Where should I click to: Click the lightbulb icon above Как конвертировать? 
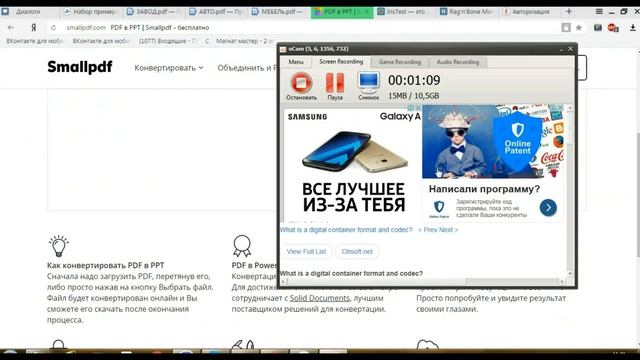[58, 246]
